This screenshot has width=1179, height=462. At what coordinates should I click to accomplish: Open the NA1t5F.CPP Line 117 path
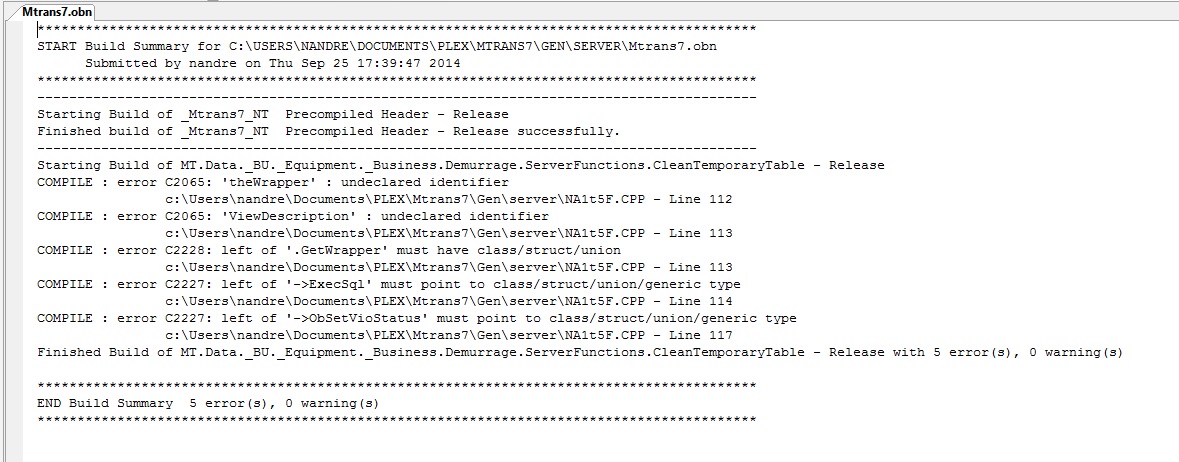pos(449,335)
